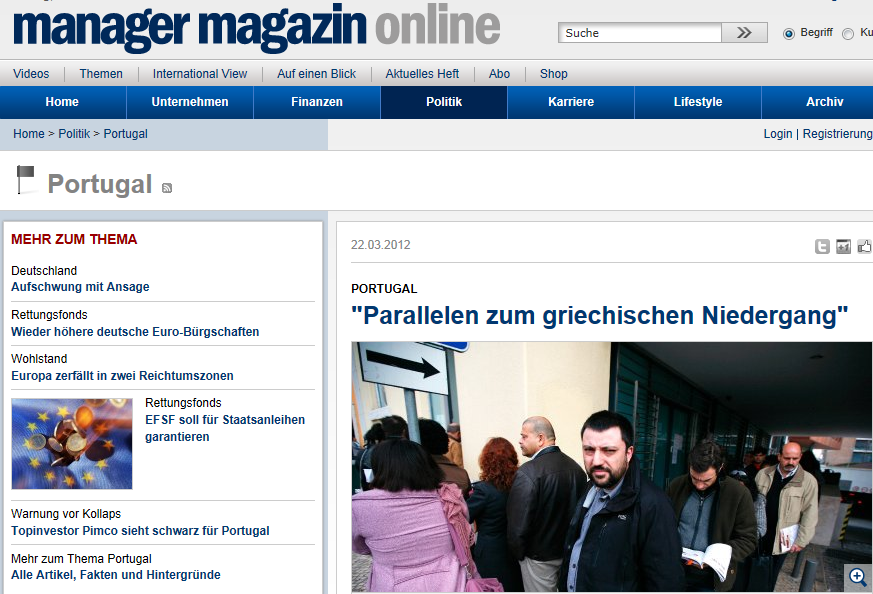The width and height of the screenshot is (873, 594).
Task: Switch to the Finanzen tab
Action: 317,102
